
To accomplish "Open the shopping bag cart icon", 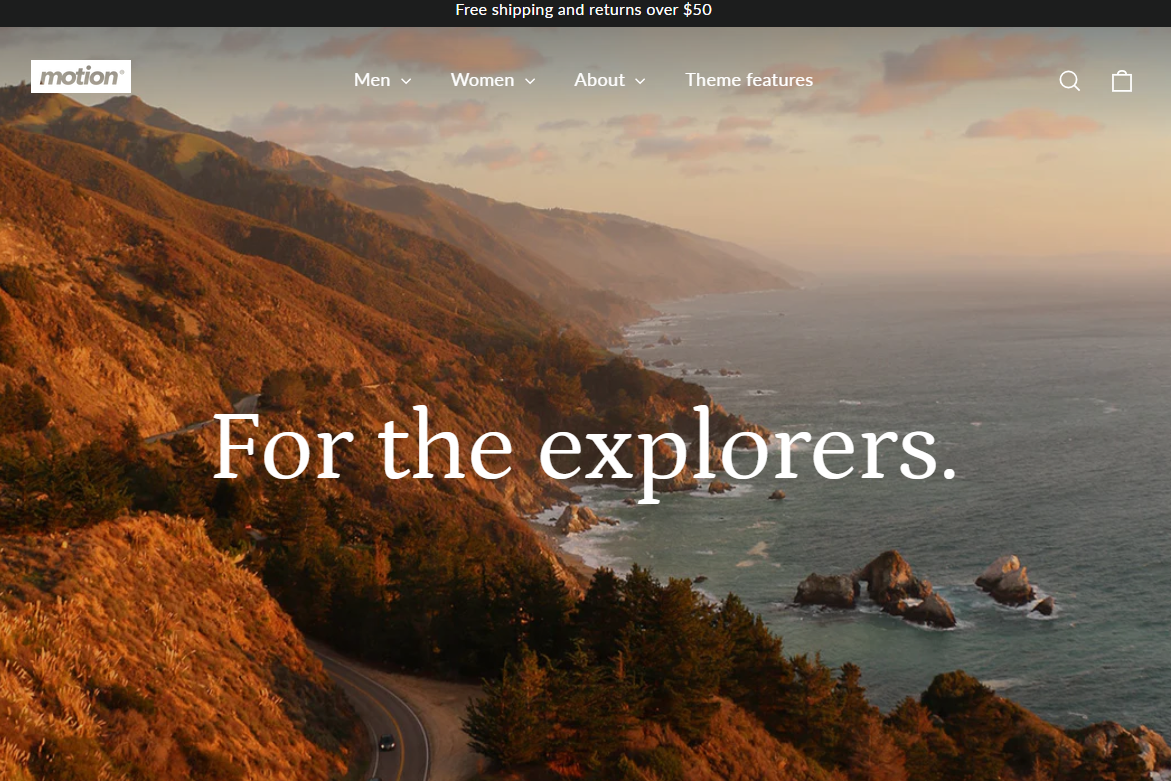I will coord(1122,81).
